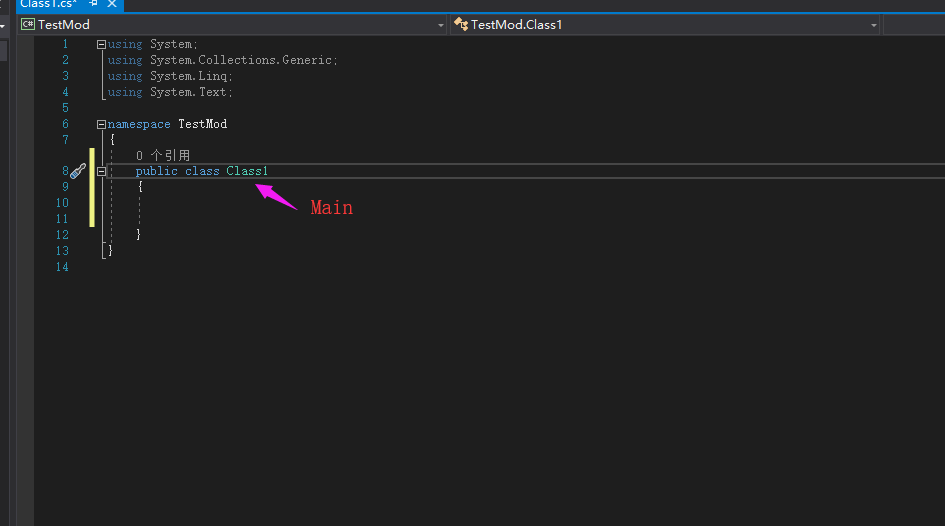Click the screwdriver quick actions icon
Screen dimensions: 945x526
[x=78, y=172]
